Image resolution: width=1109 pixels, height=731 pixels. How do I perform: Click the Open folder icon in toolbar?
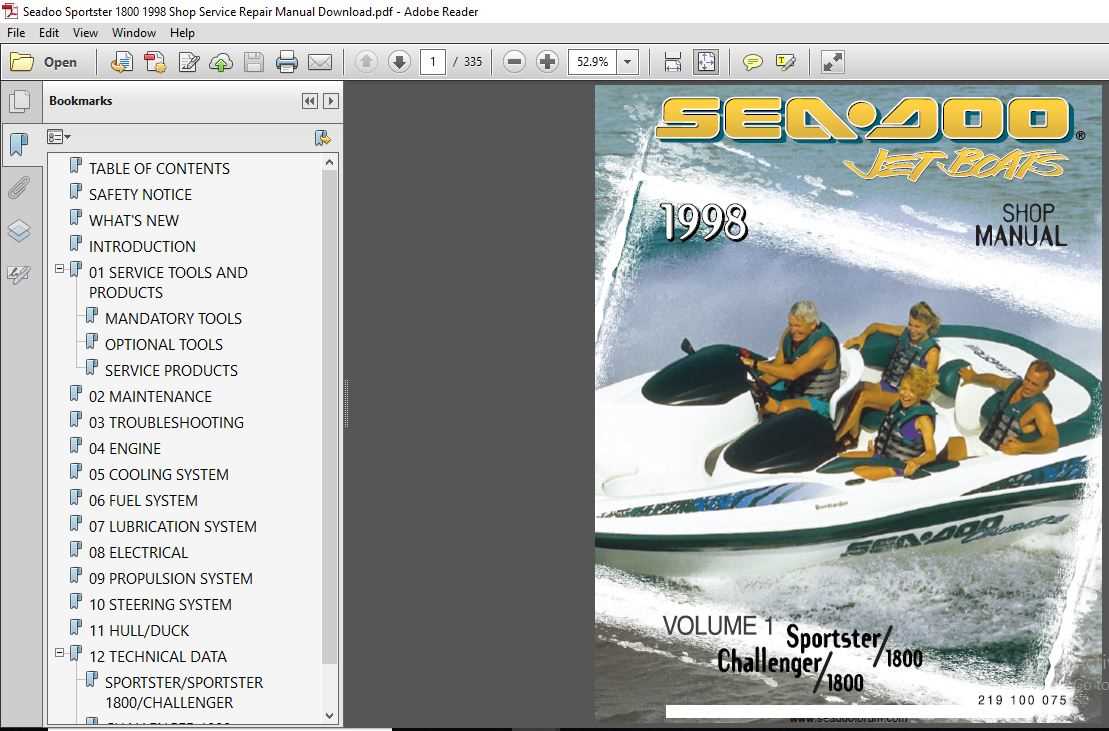coord(22,62)
